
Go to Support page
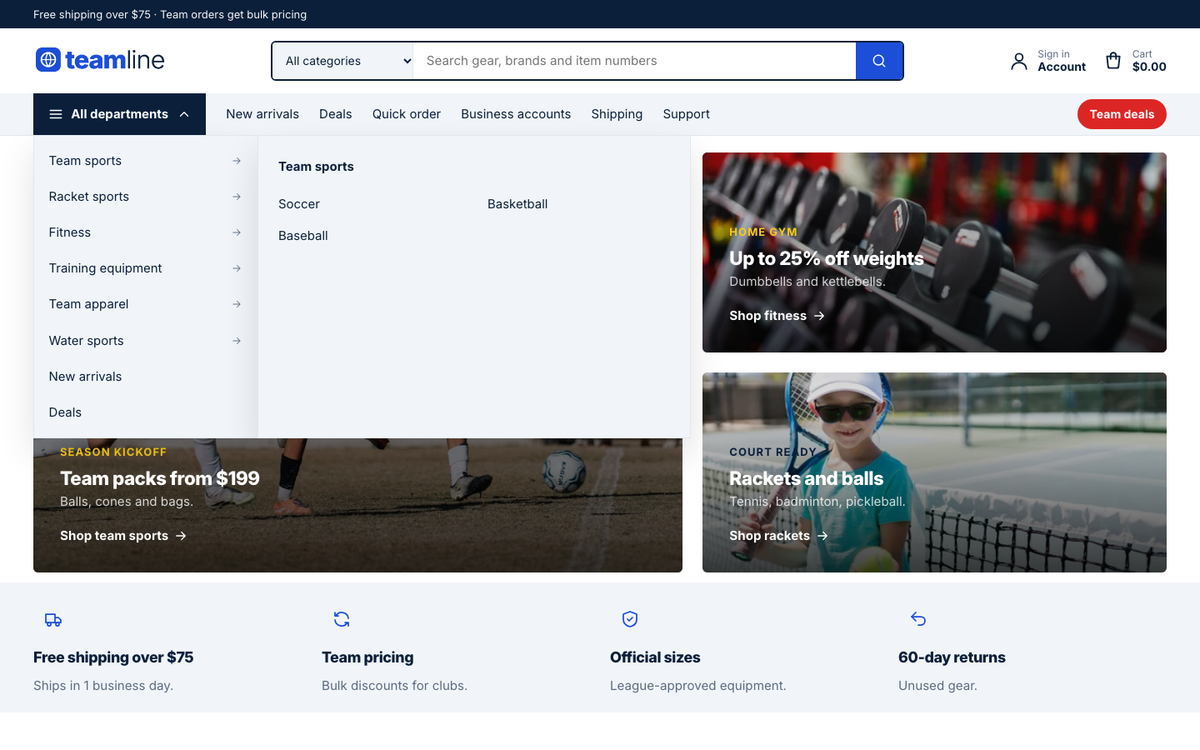pyautogui.click(x=686, y=114)
